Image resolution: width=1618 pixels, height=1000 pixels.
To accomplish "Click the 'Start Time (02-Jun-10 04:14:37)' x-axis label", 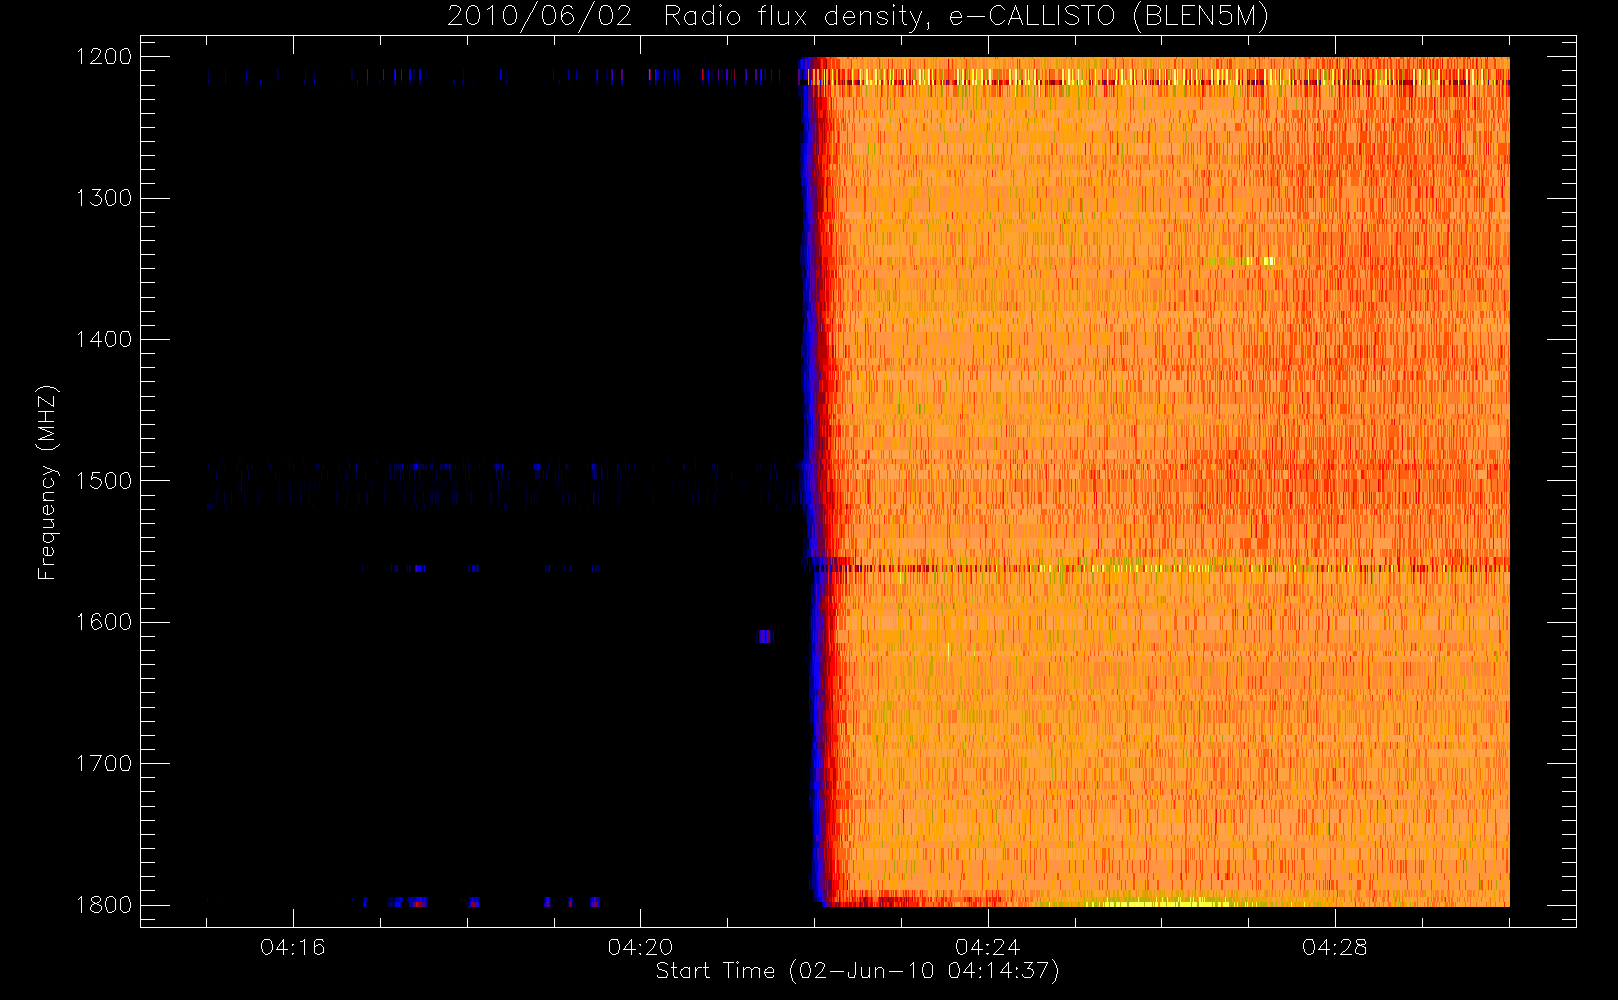I will 857,971.
